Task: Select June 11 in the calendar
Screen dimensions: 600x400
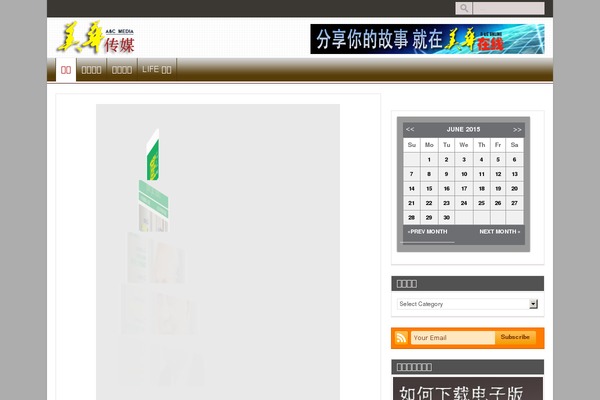Action: pos(481,174)
